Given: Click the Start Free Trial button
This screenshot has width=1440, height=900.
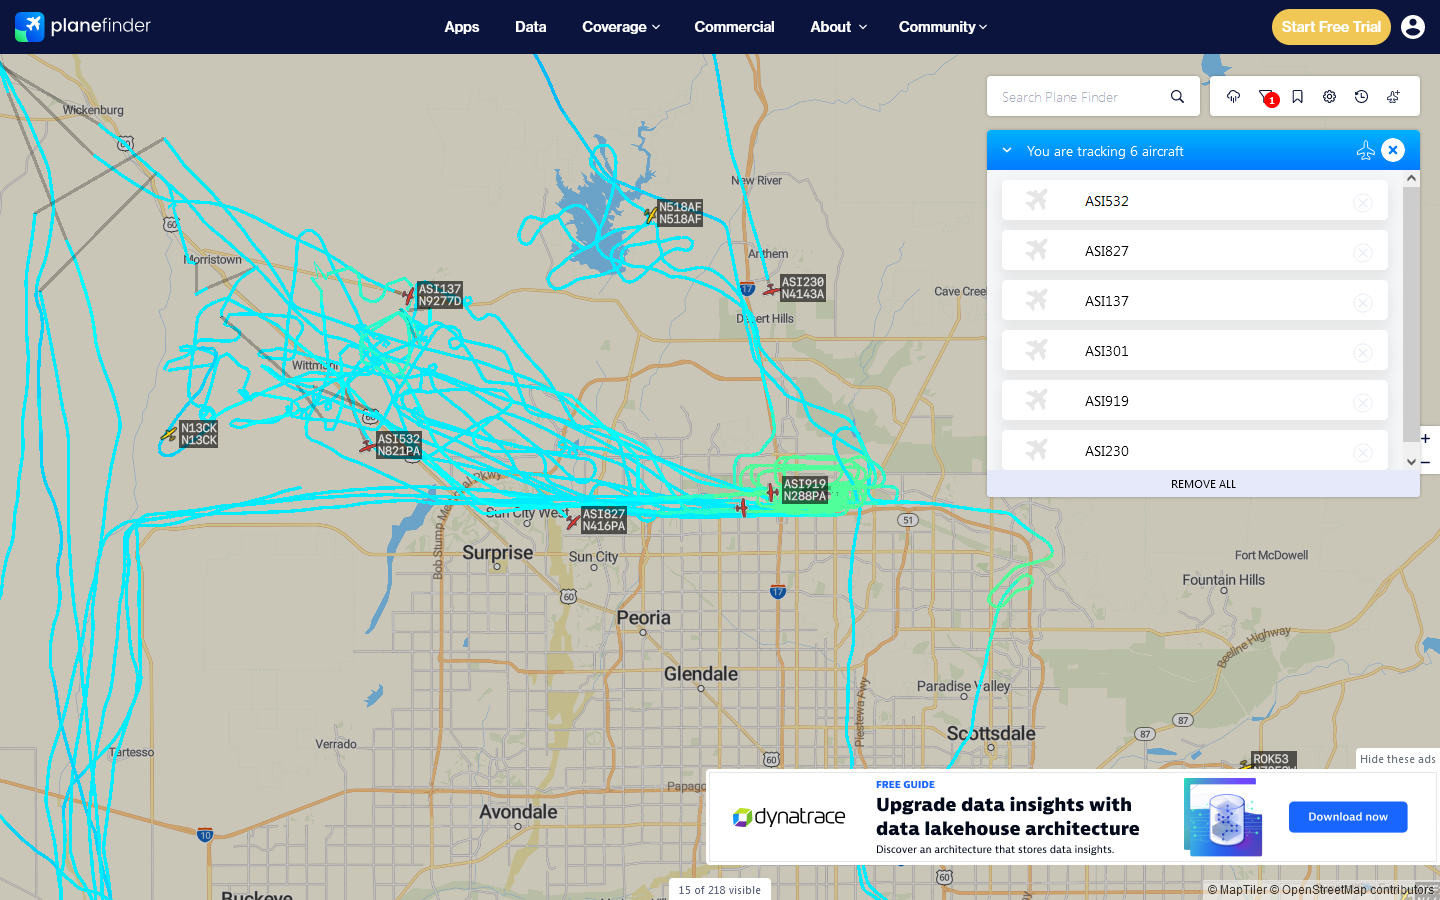Looking at the screenshot, I should 1331,27.
